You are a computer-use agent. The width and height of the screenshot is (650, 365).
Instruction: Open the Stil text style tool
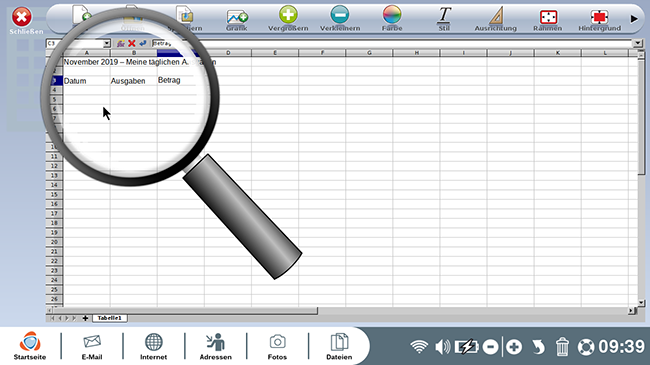pos(444,19)
